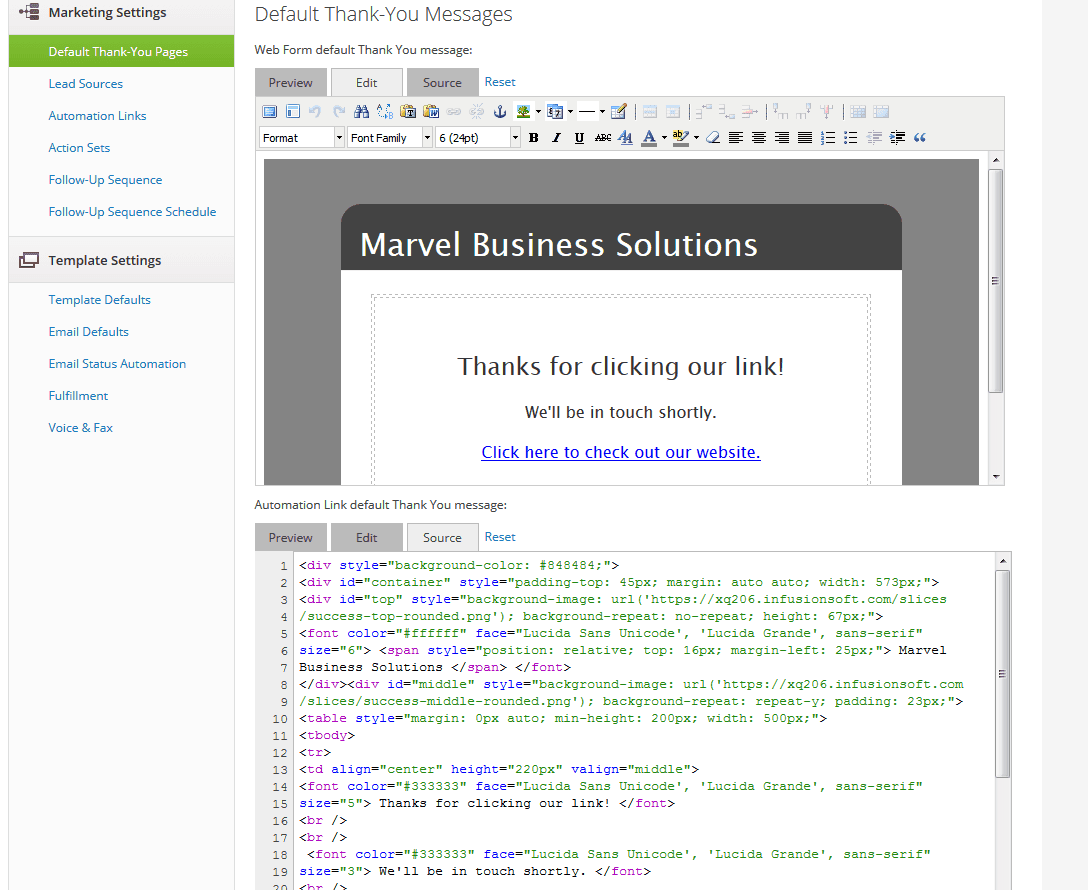Switch to Automation Link Preview tab

(x=291, y=538)
